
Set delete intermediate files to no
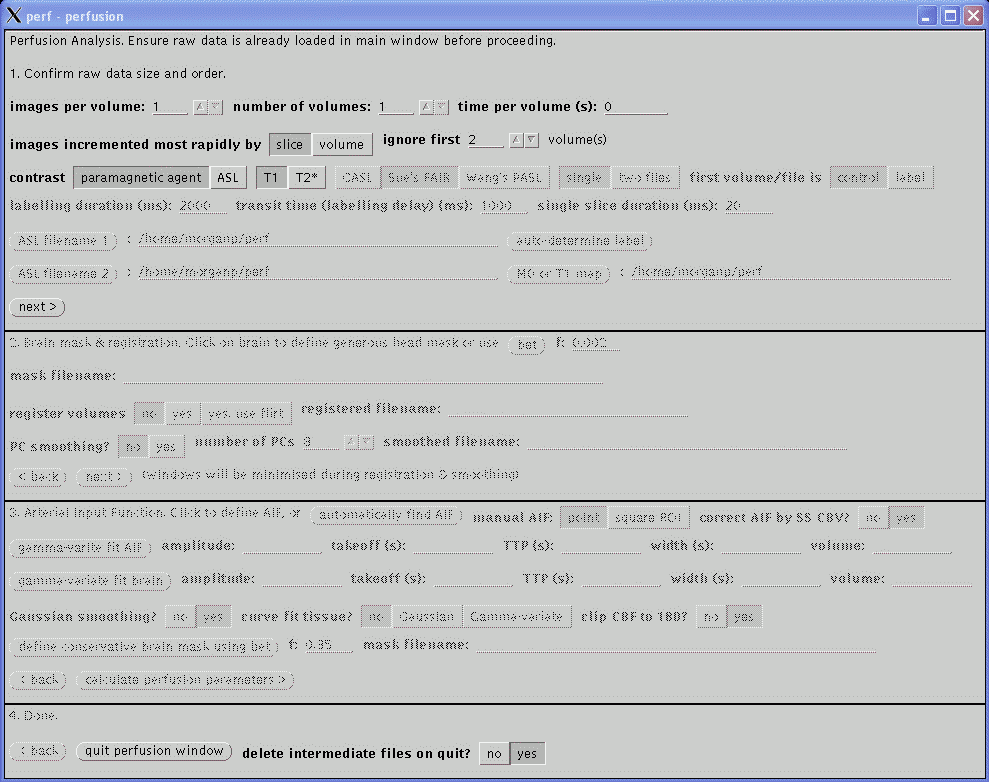[493, 753]
